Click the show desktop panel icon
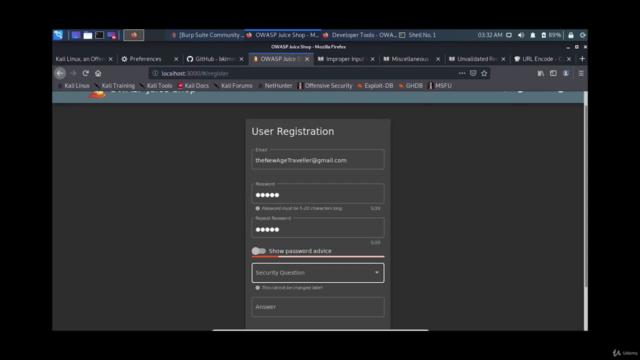The width and height of the screenshot is (640, 360). click(76, 35)
